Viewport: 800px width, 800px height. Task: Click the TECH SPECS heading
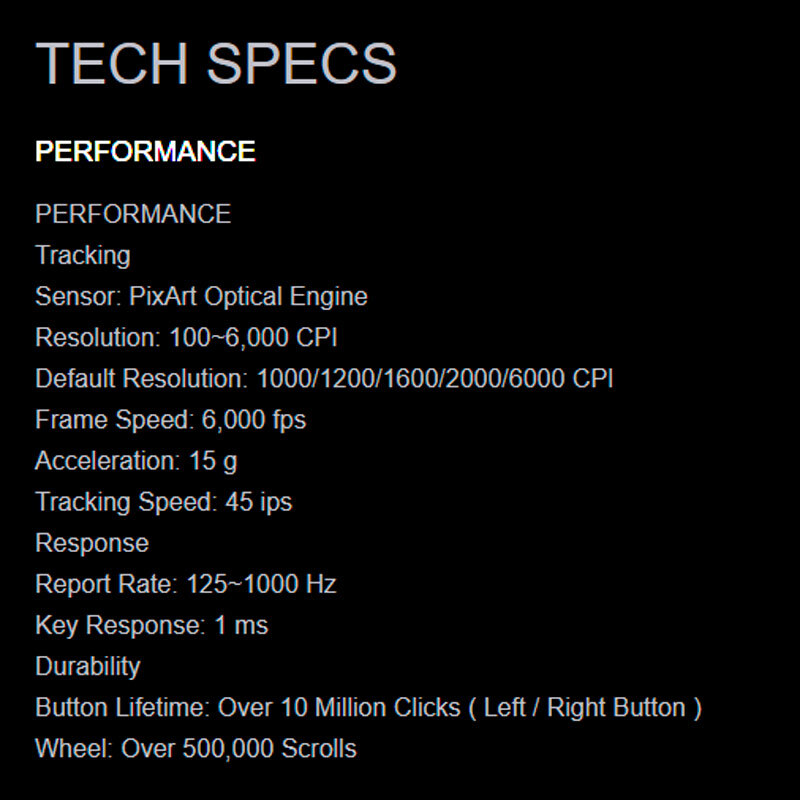click(216, 63)
